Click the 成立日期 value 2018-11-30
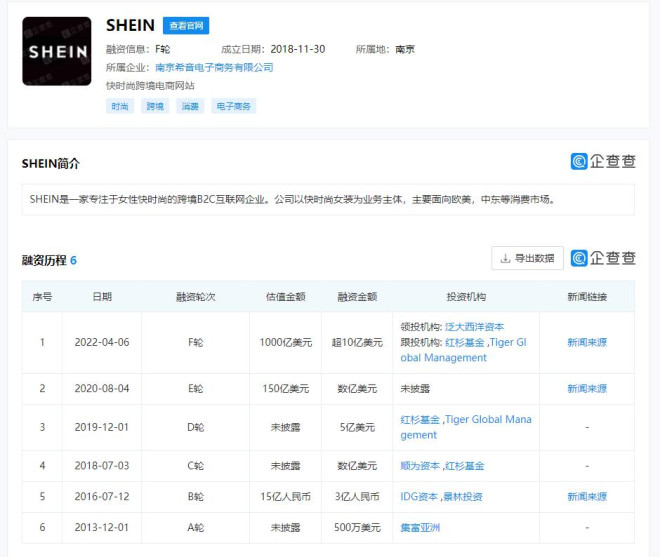 tap(298, 49)
